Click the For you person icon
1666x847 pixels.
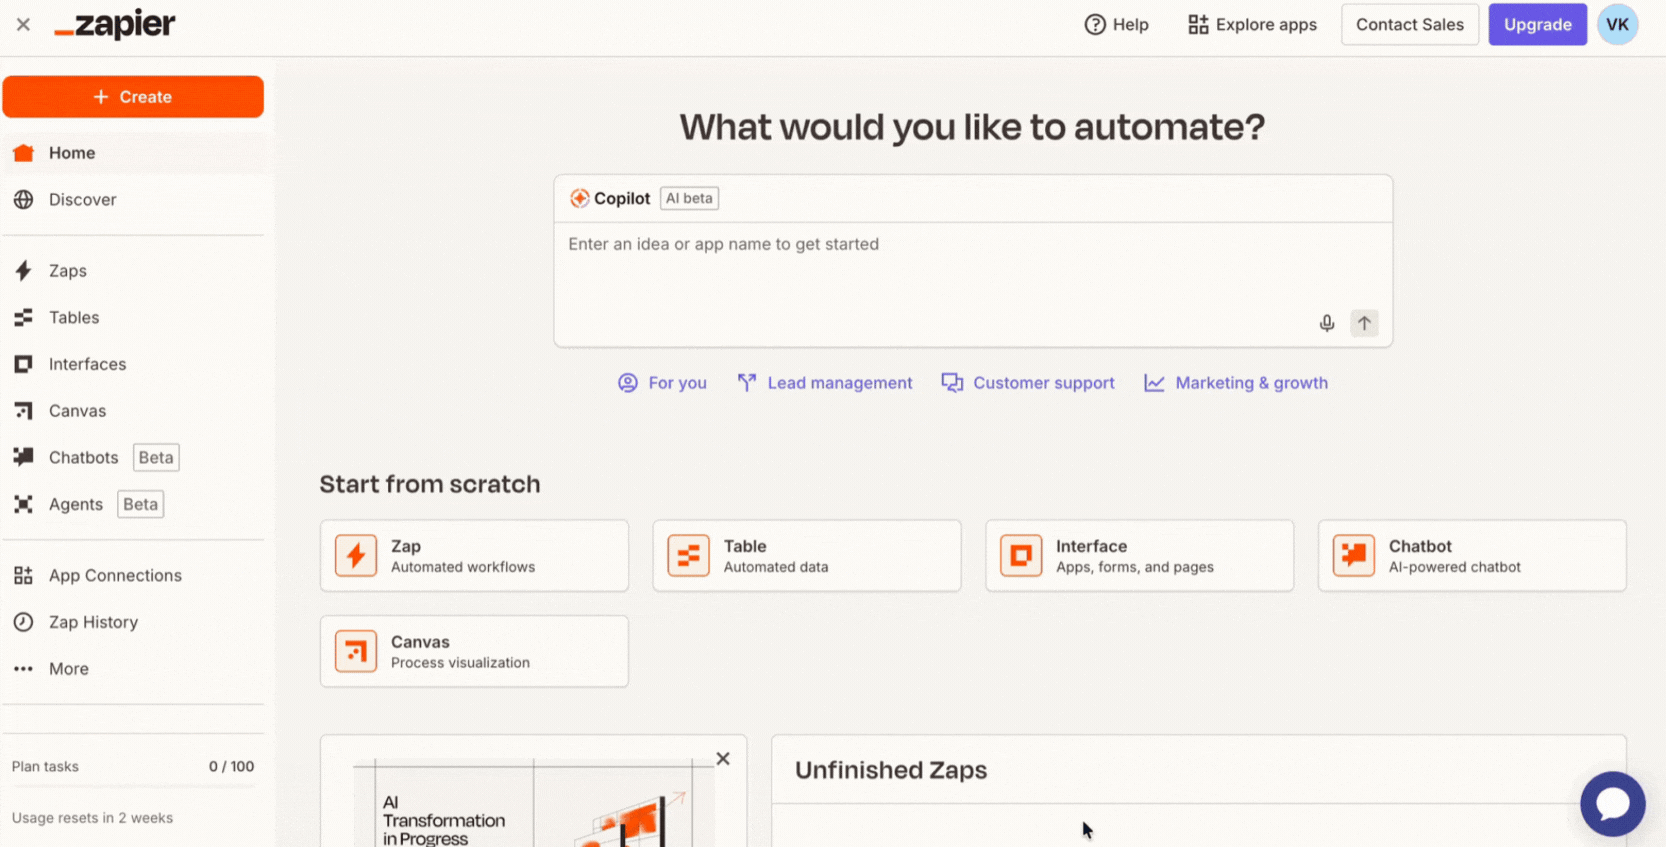pyautogui.click(x=628, y=383)
